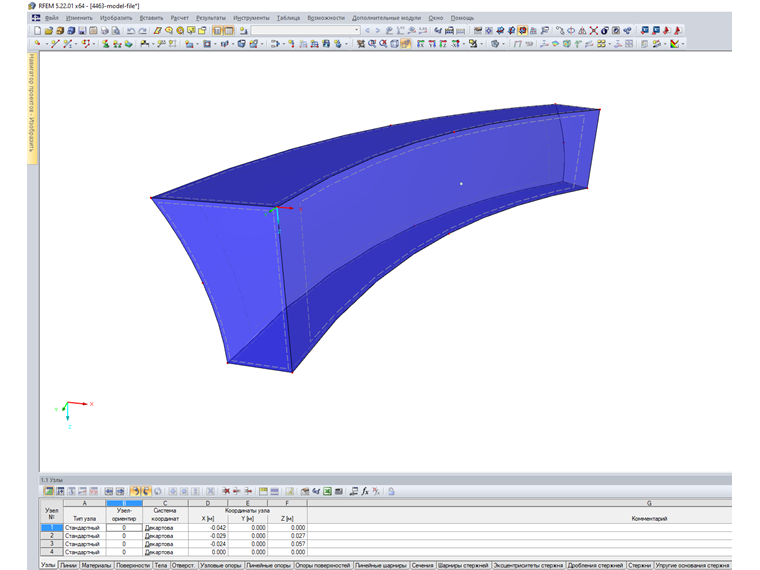
Task: Click the fx formula icon in table toolbar
Action: pyautogui.click(x=365, y=491)
